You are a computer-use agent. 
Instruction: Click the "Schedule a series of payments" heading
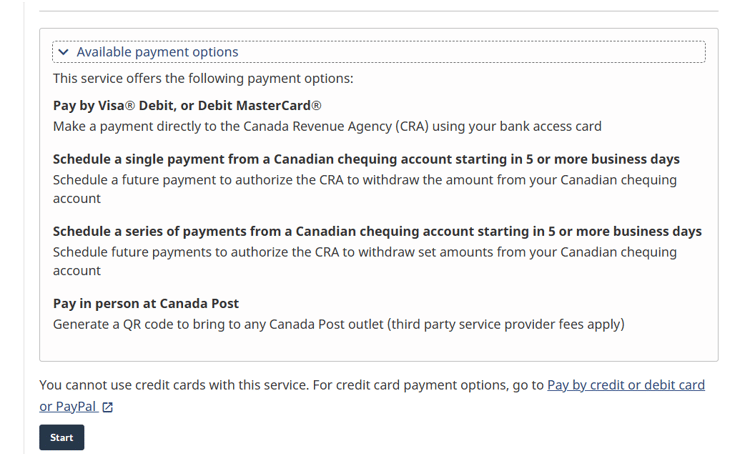click(x=377, y=231)
